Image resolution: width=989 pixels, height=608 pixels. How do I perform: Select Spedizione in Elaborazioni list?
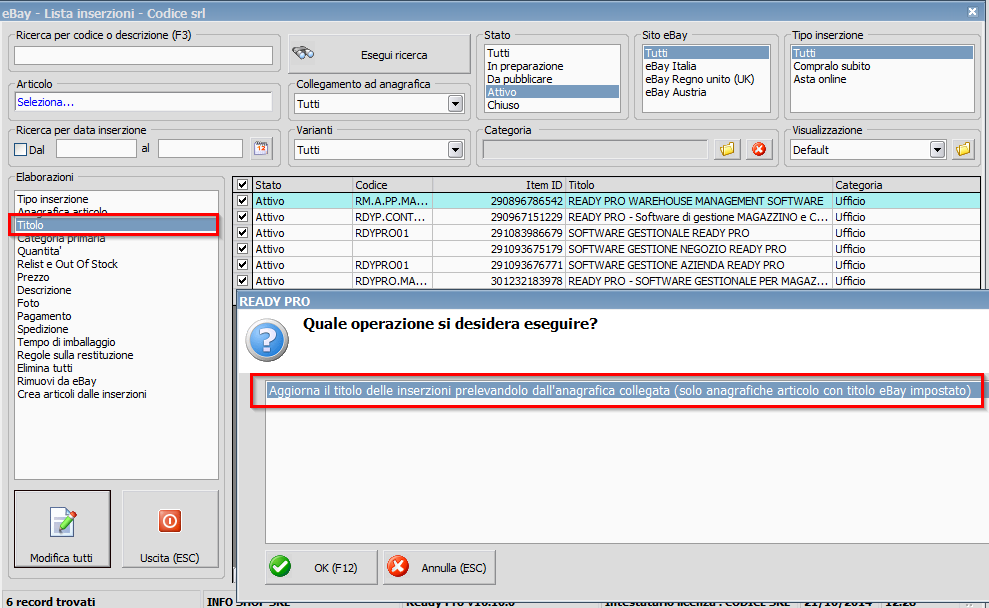[x=116, y=329]
